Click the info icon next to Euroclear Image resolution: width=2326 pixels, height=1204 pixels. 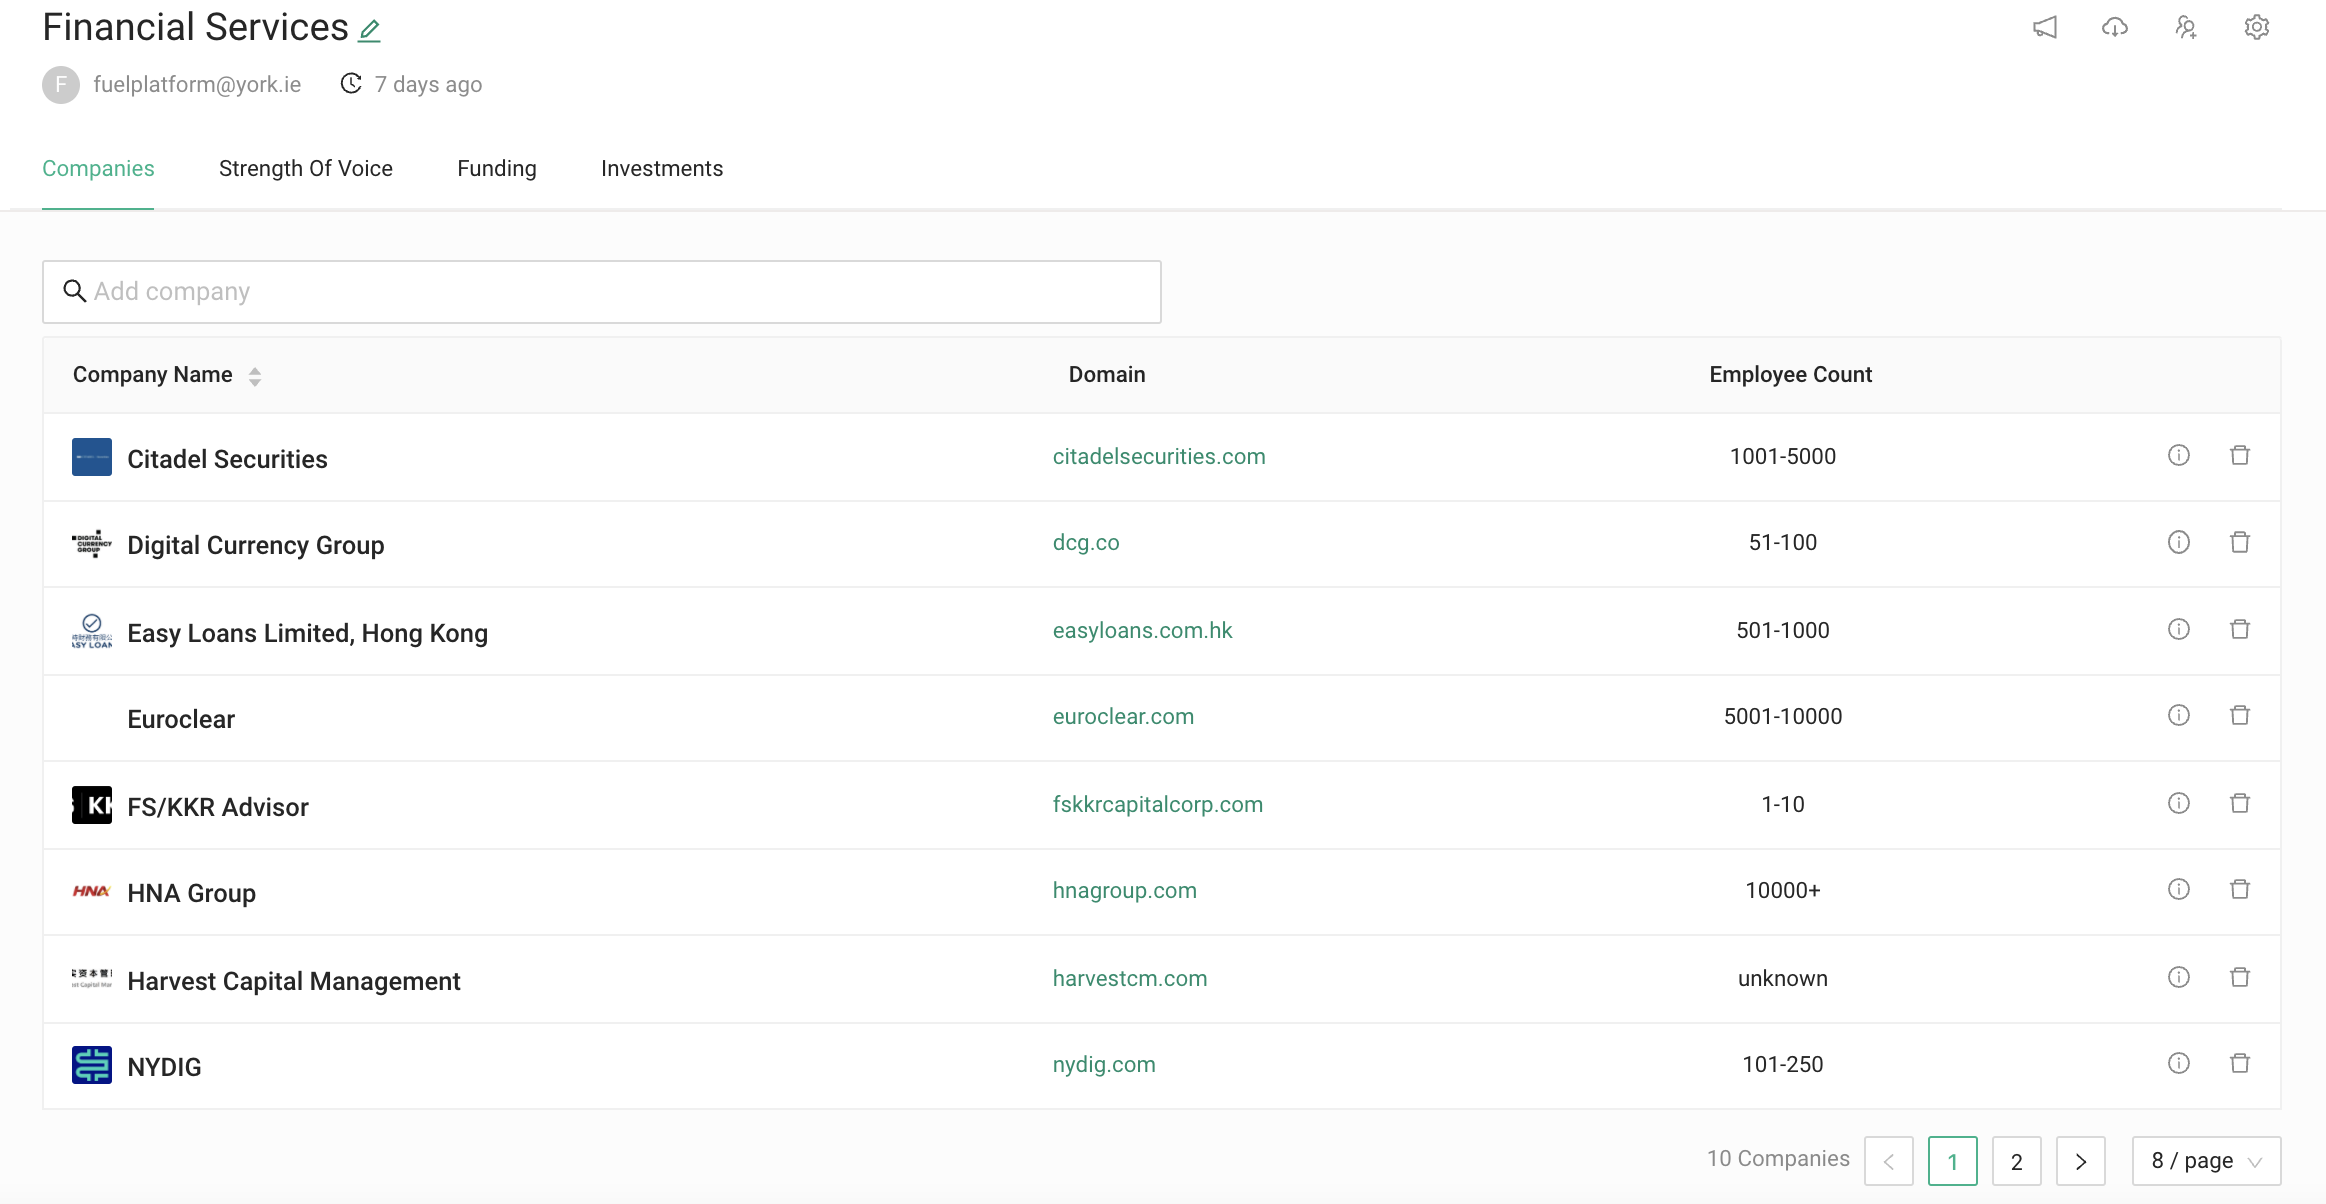(2179, 716)
